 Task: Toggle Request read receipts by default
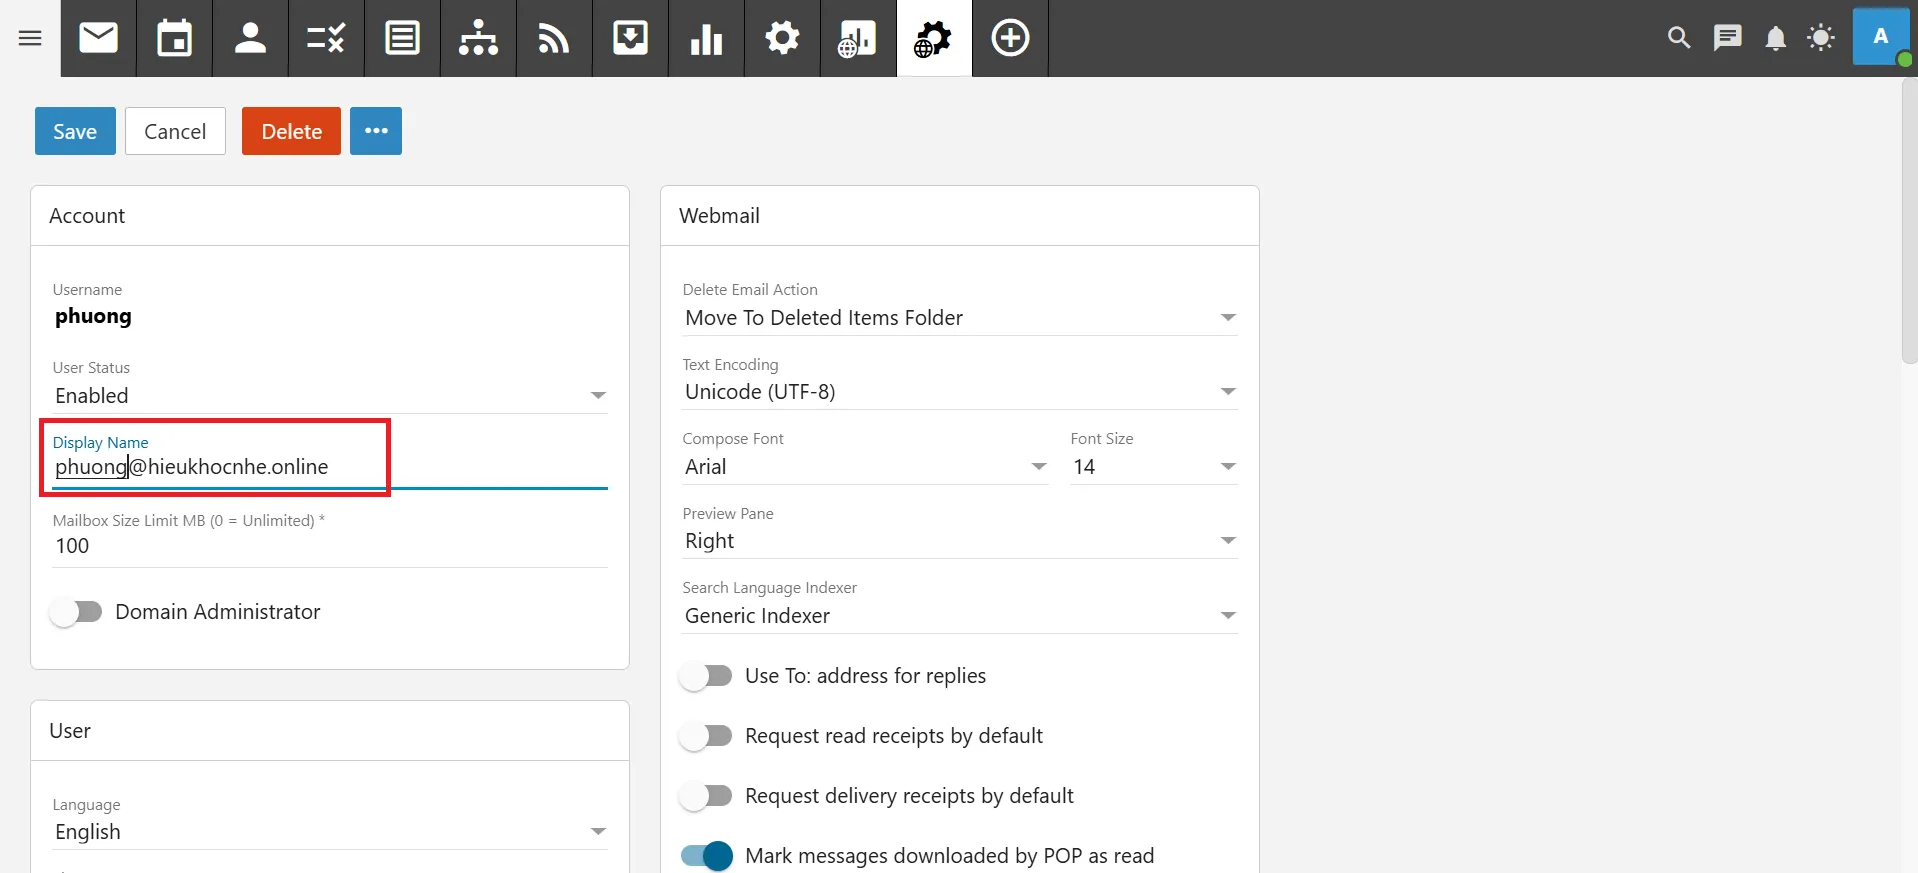[707, 736]
